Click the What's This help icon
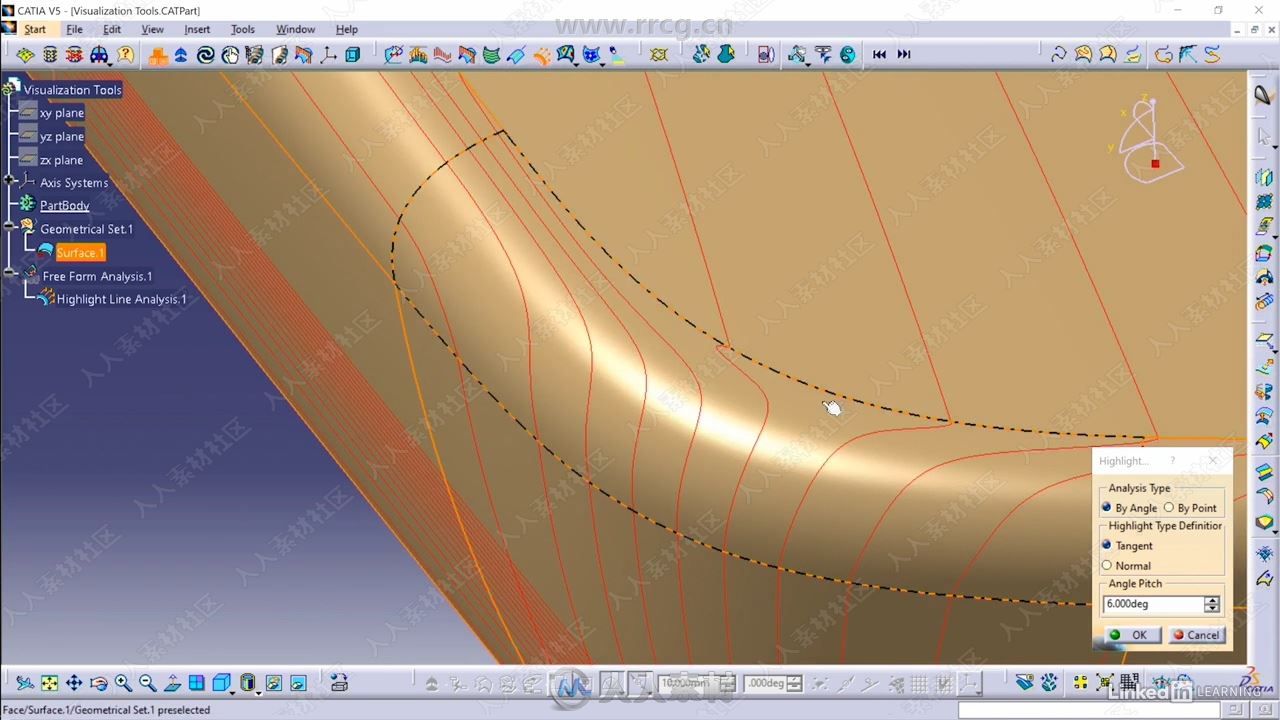1280x720 pixels. (126, 54)
